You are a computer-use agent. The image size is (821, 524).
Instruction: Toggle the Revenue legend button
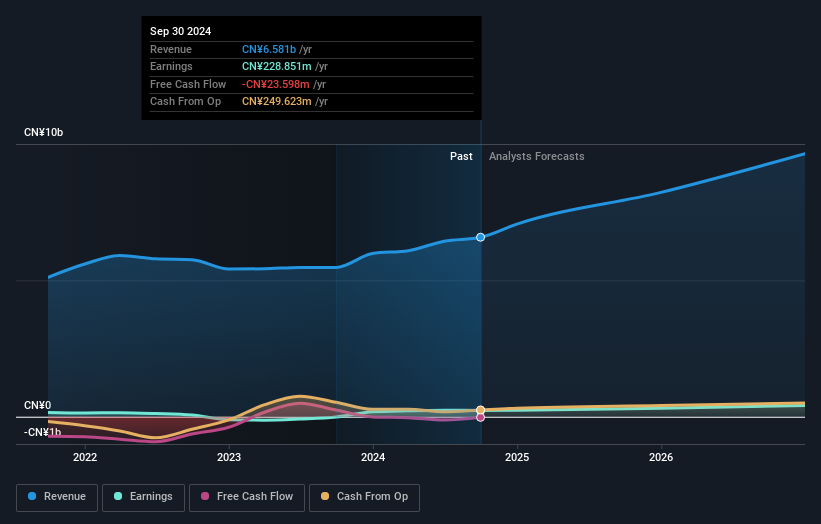57,497
